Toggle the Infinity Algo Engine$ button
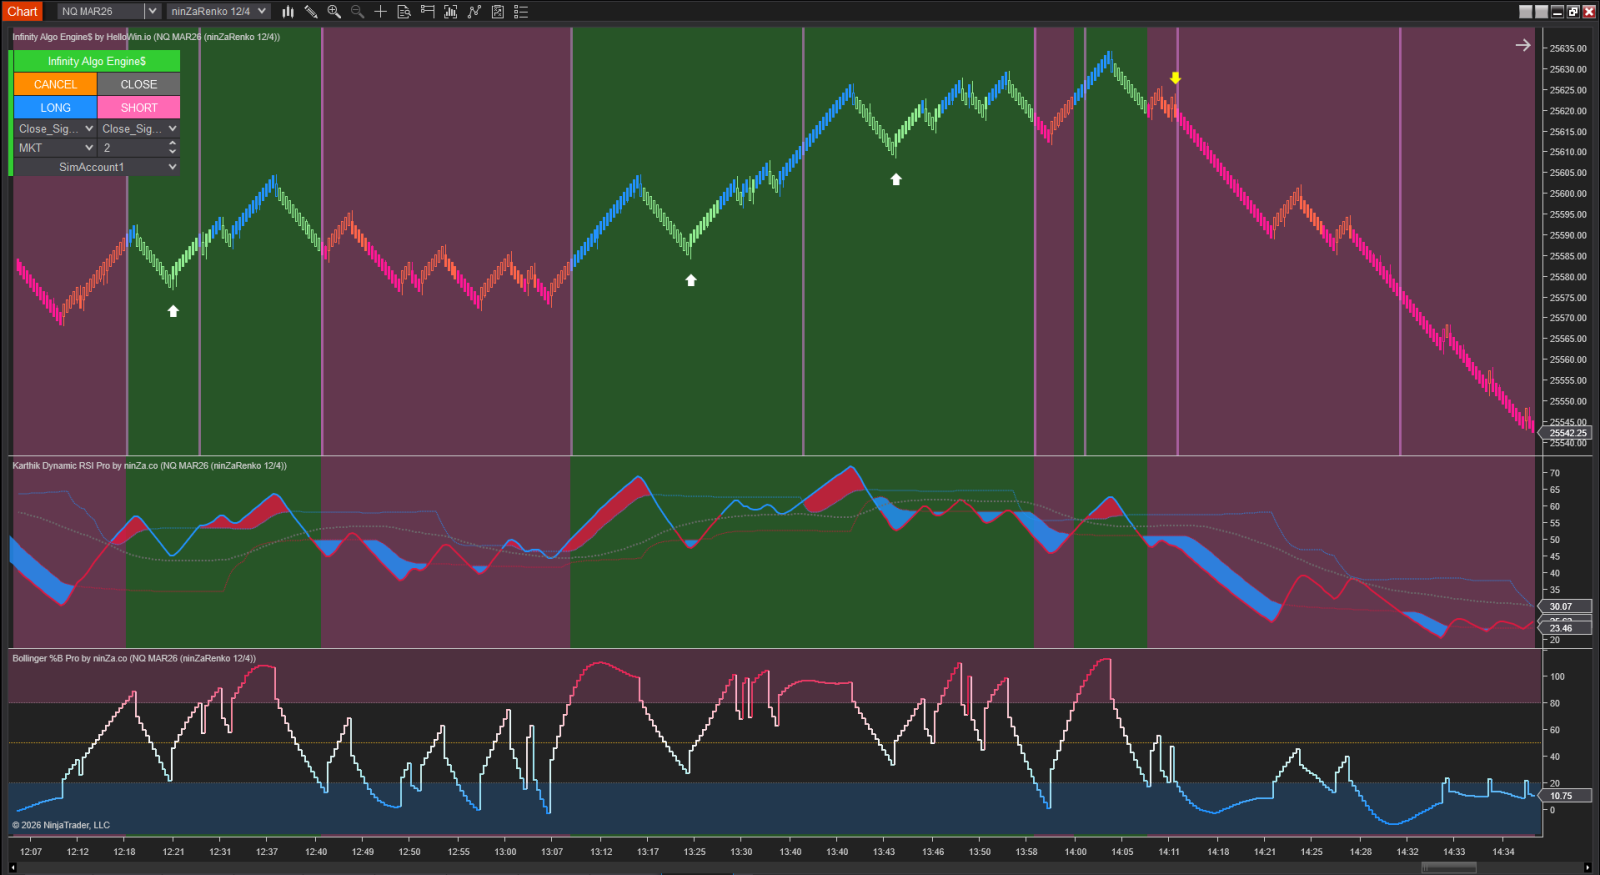Image resolution: width=1600 pixels, height=875 pixels. pos(97,61)
